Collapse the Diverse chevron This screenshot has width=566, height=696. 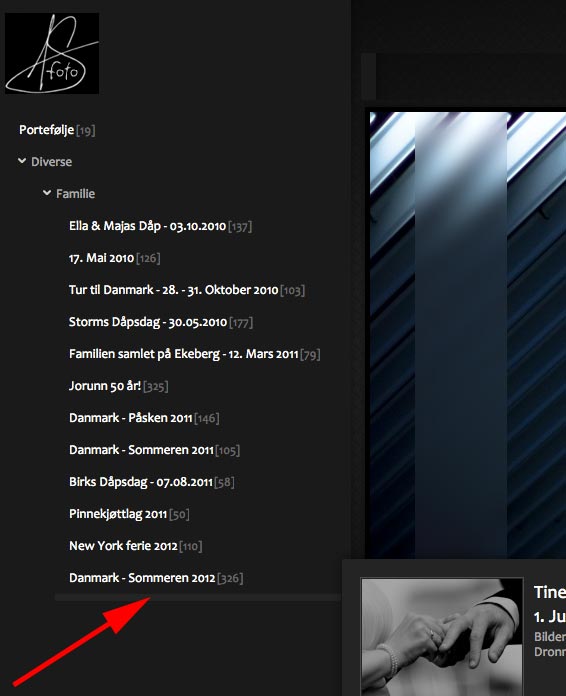point(22,161)
